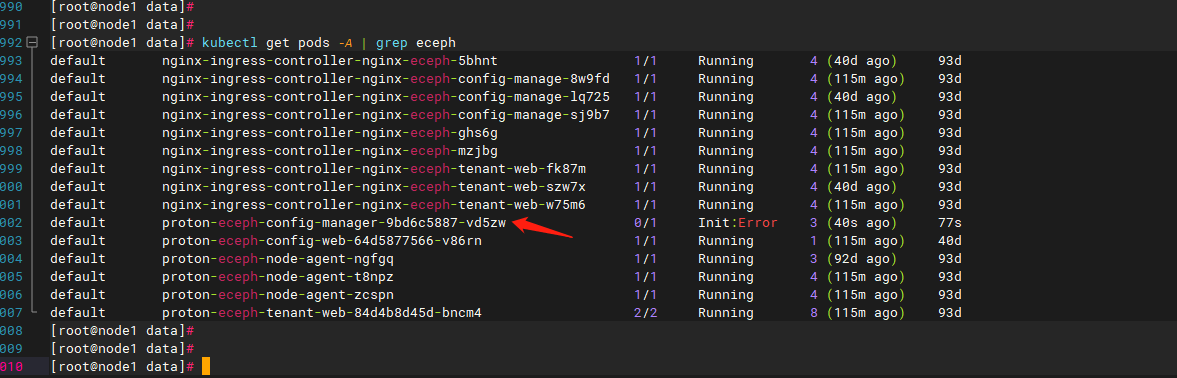Click the prompt text on line 991
This screenshot has width=1177, height=378.
(123, 25)
